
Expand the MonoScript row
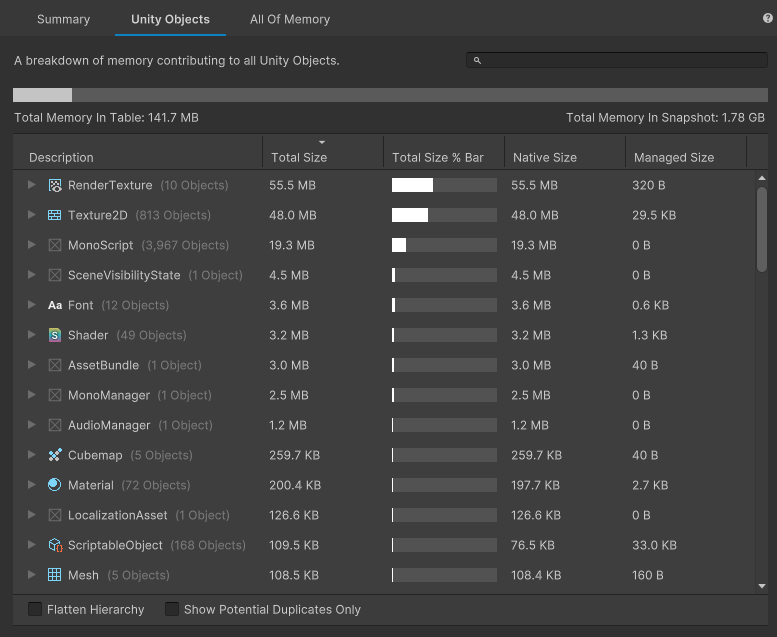pos(32,245)
